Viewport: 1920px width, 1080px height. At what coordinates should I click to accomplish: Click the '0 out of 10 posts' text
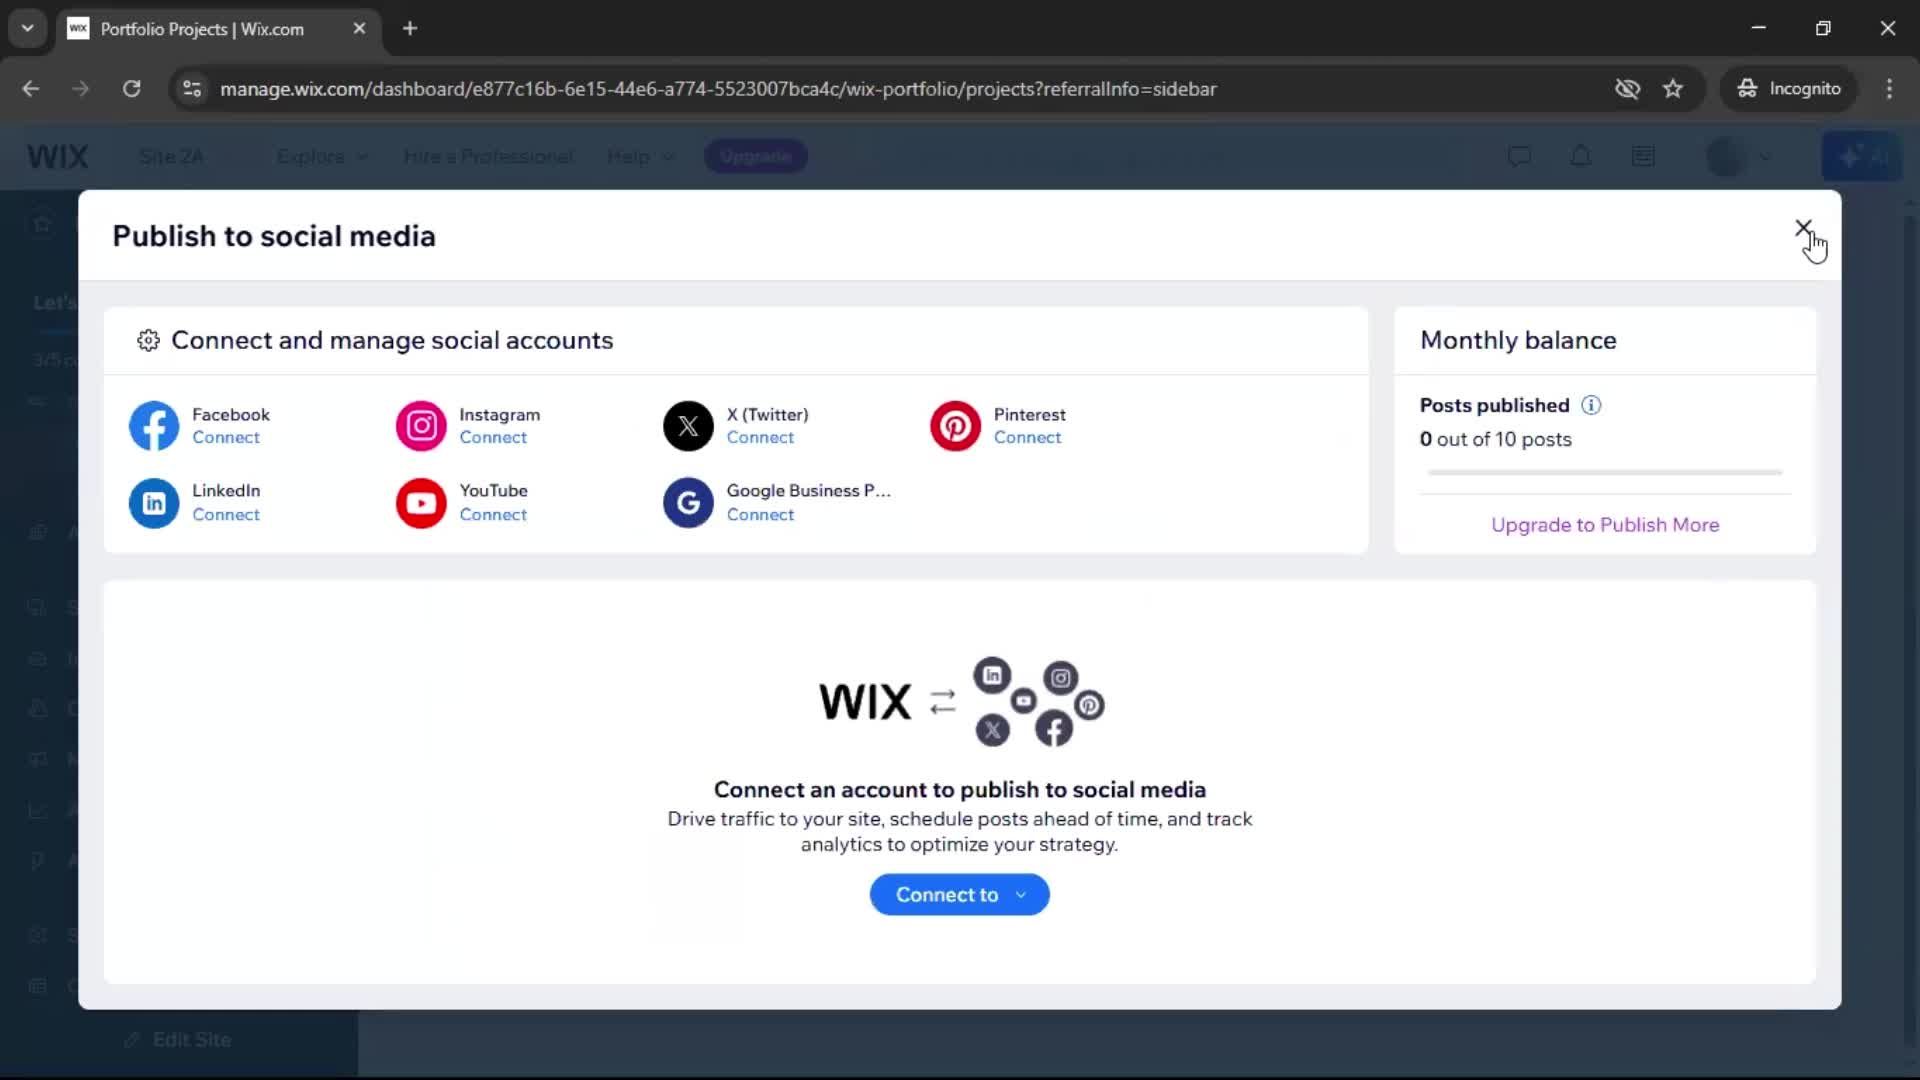coord(1495,440)
